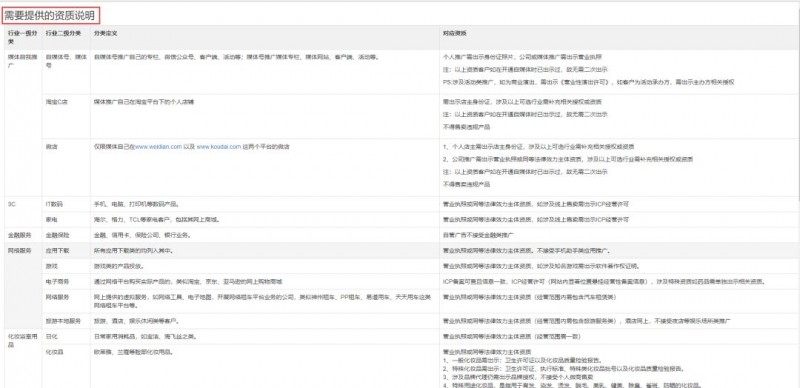Click the definition "游戏类的产品投放"
Screen dimensions: 800x388
tap(118, 266)
